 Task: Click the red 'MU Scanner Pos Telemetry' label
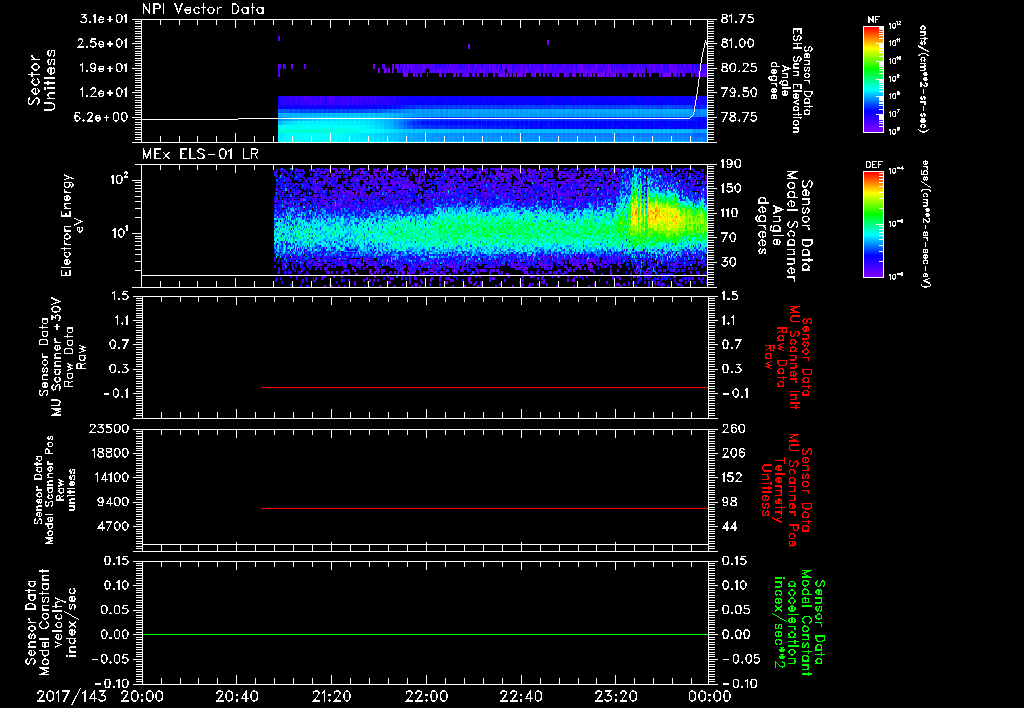coord(788,490)
